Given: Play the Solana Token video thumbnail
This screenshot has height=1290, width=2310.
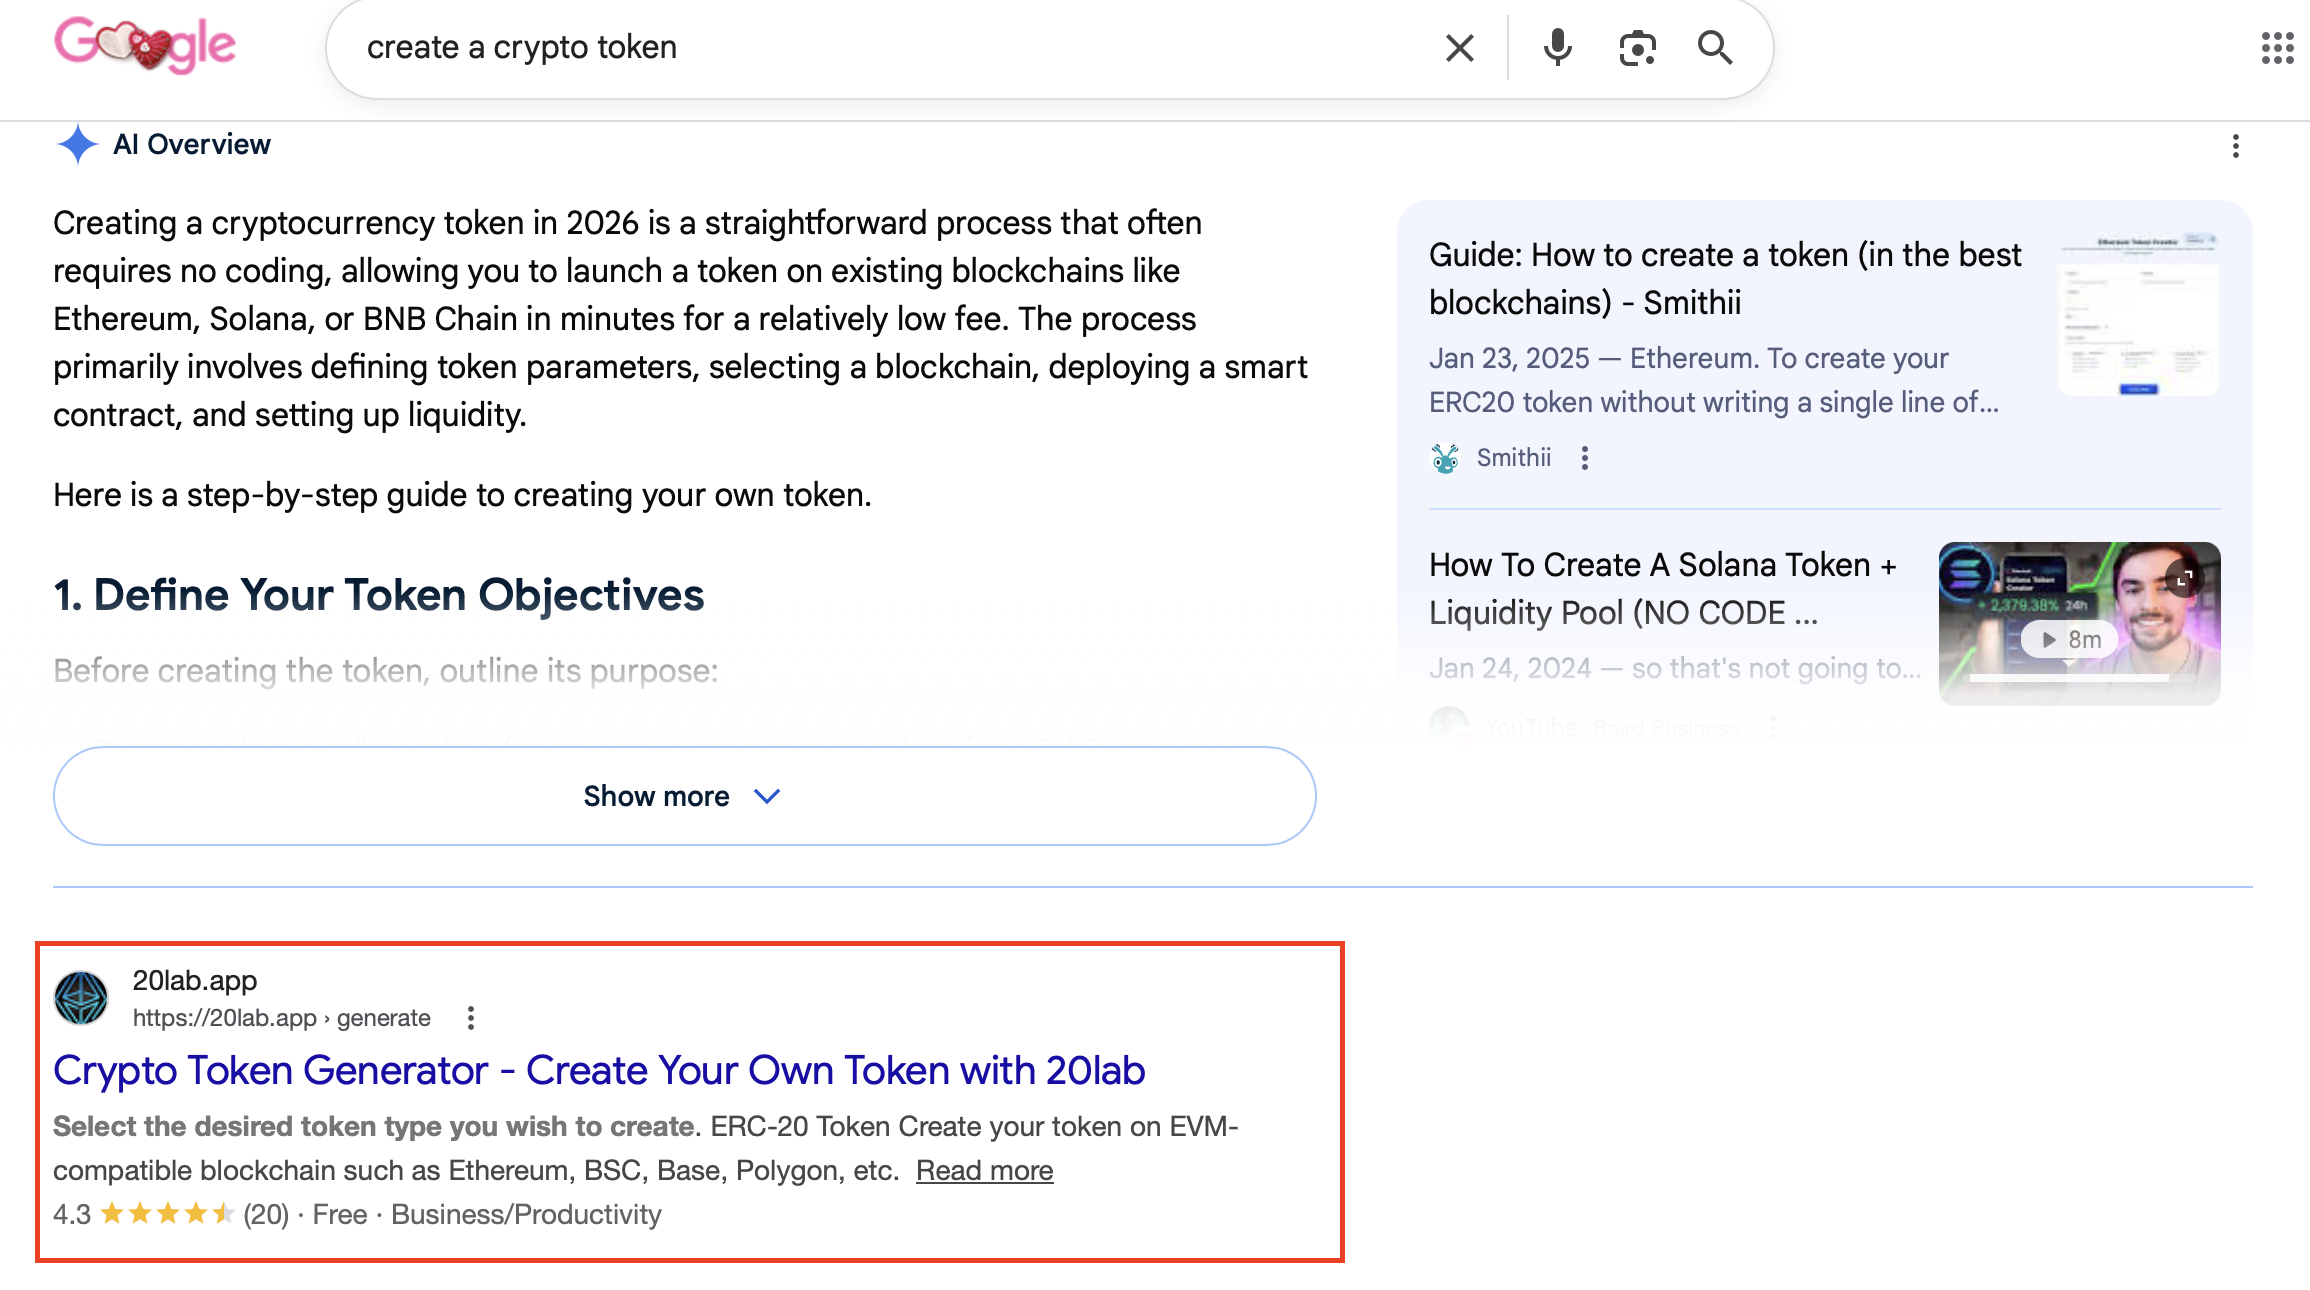Looking at the screenshot, I should pyautogui.click(x=2079, y=623).
